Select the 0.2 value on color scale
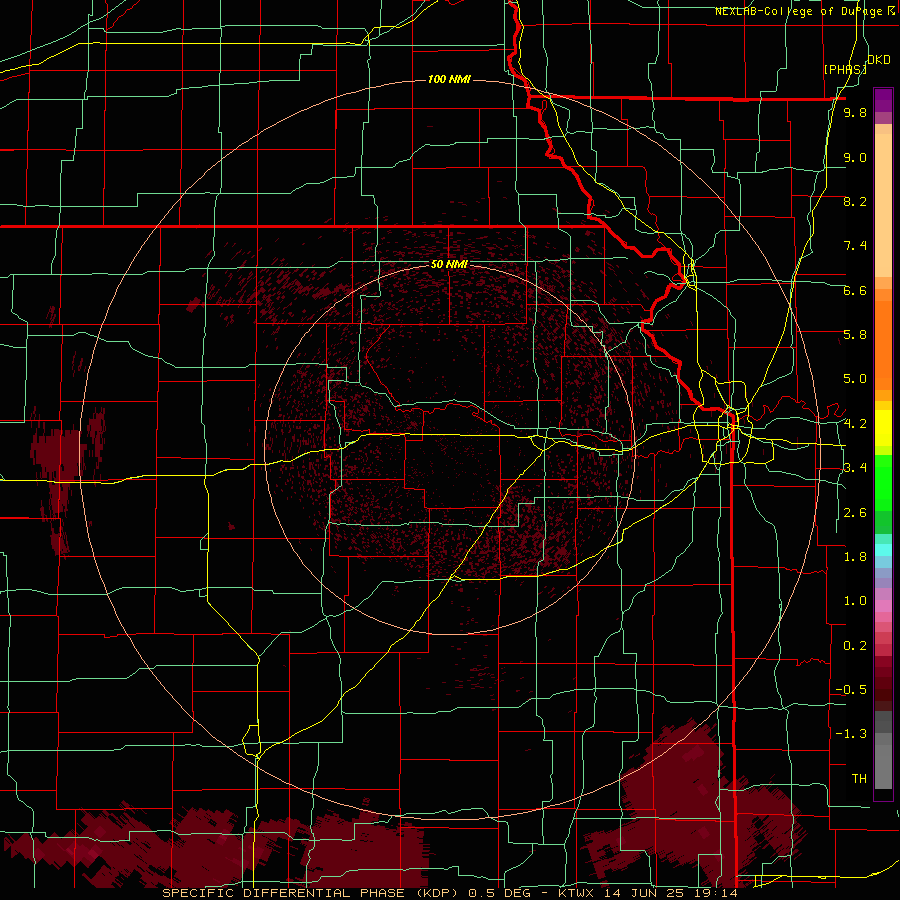The height and width of the screenshot is (900, 900). pos(855,646)
